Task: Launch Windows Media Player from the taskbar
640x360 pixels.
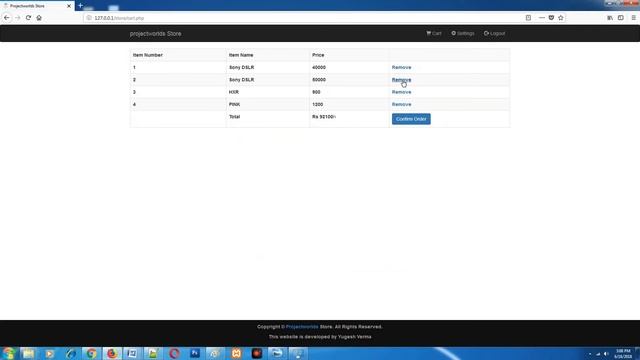Action: tap(49, 353)
